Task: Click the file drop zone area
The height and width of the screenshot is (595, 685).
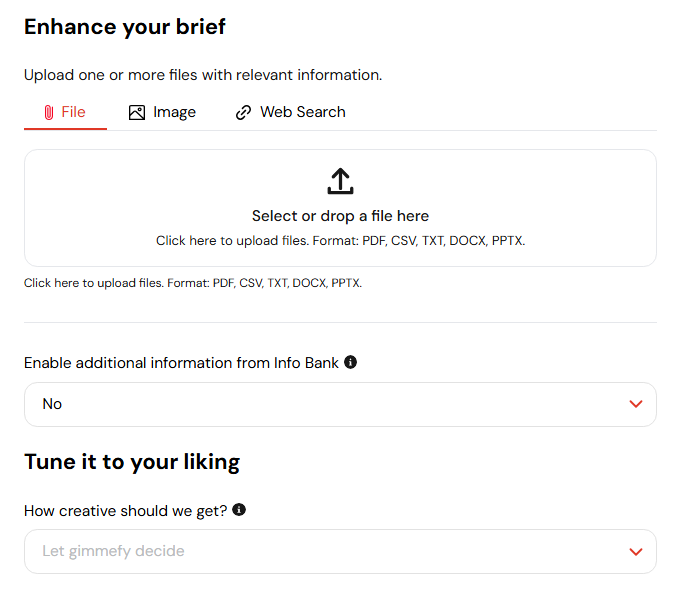Action: click(340, 208)
